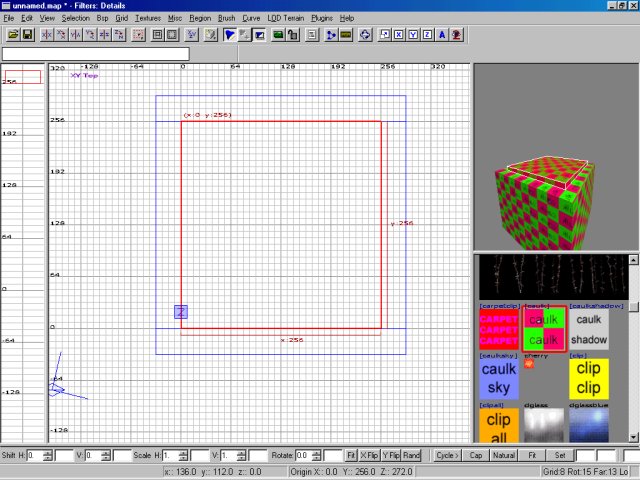Click the Y axis view button

pyautogui.click(x=413, y=35)
